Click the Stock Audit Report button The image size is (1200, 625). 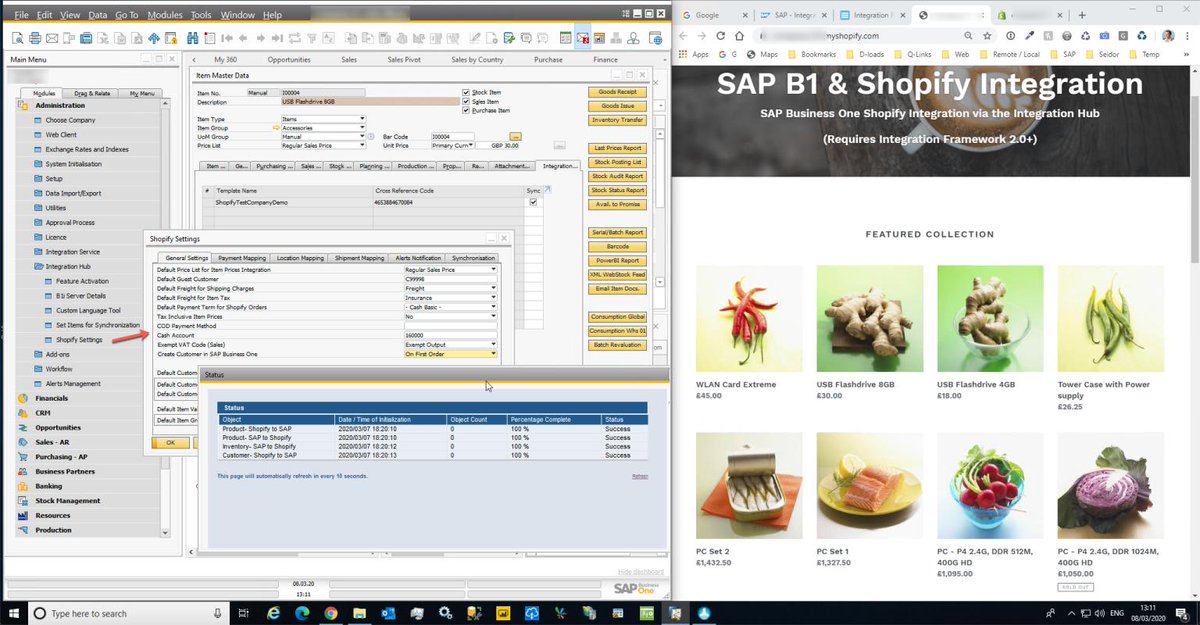tap(617, 176)
